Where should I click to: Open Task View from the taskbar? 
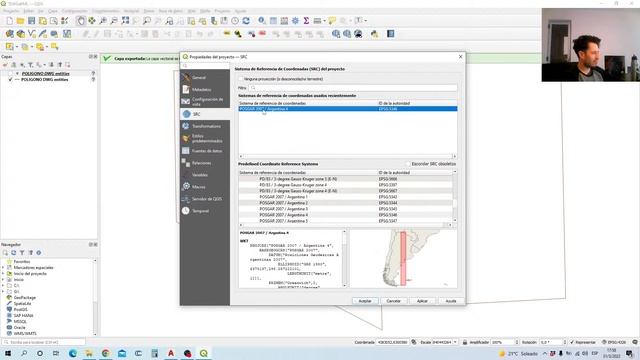56,353
